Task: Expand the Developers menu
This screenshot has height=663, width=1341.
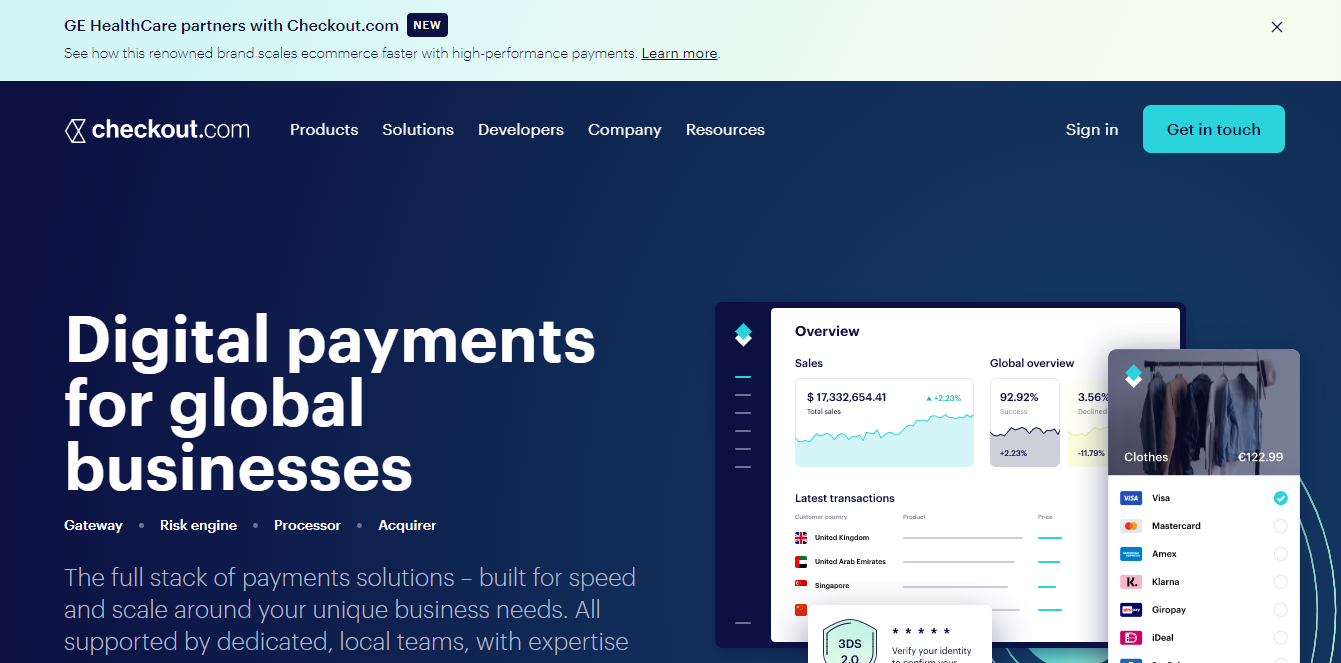Action: 521,130
